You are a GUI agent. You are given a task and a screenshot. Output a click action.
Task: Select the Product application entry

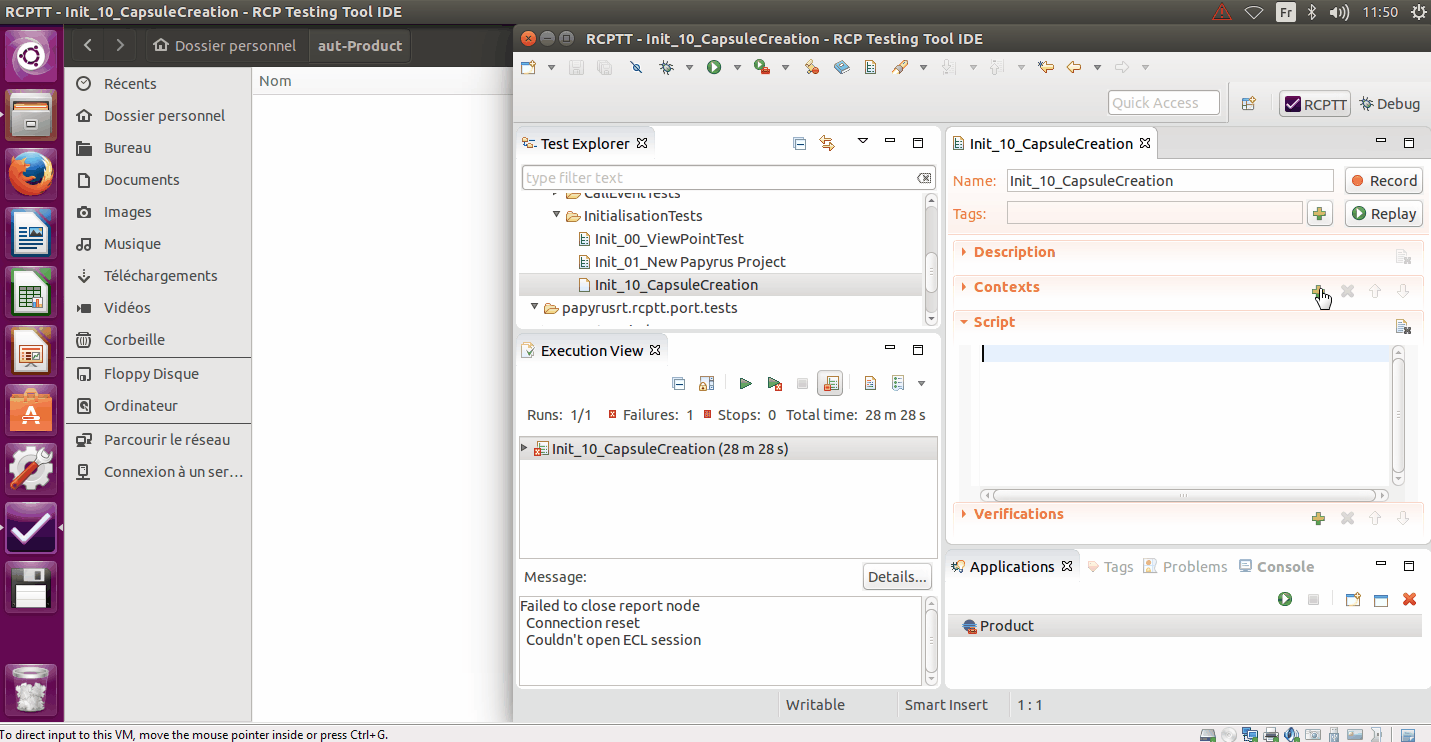[1184, 626]
